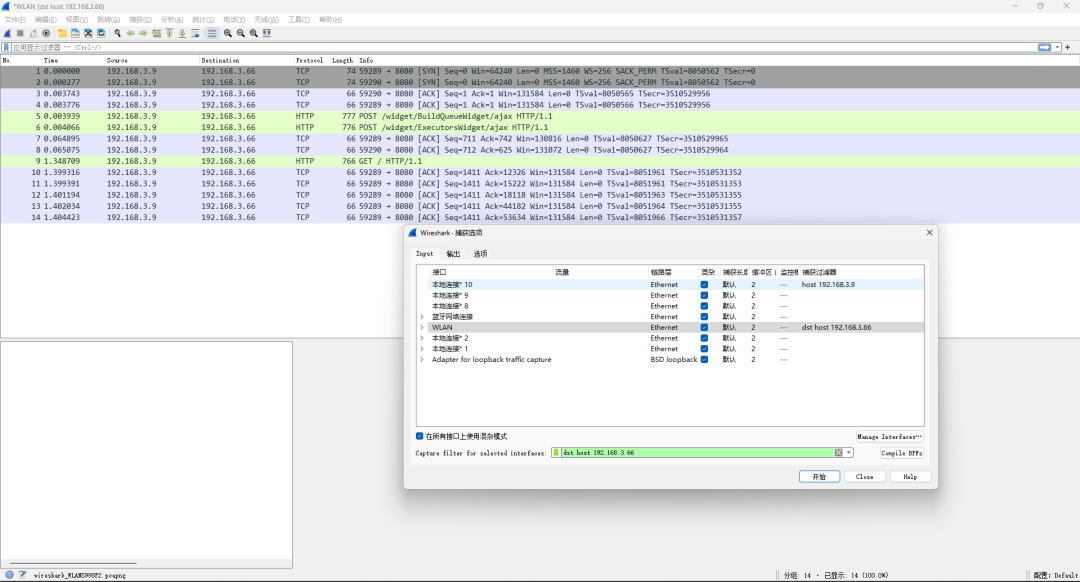This screenshot has width=1080, height=582.
Task: Open the 分析(A) menu
Action: pyautogui.click(x=172, y=19)
